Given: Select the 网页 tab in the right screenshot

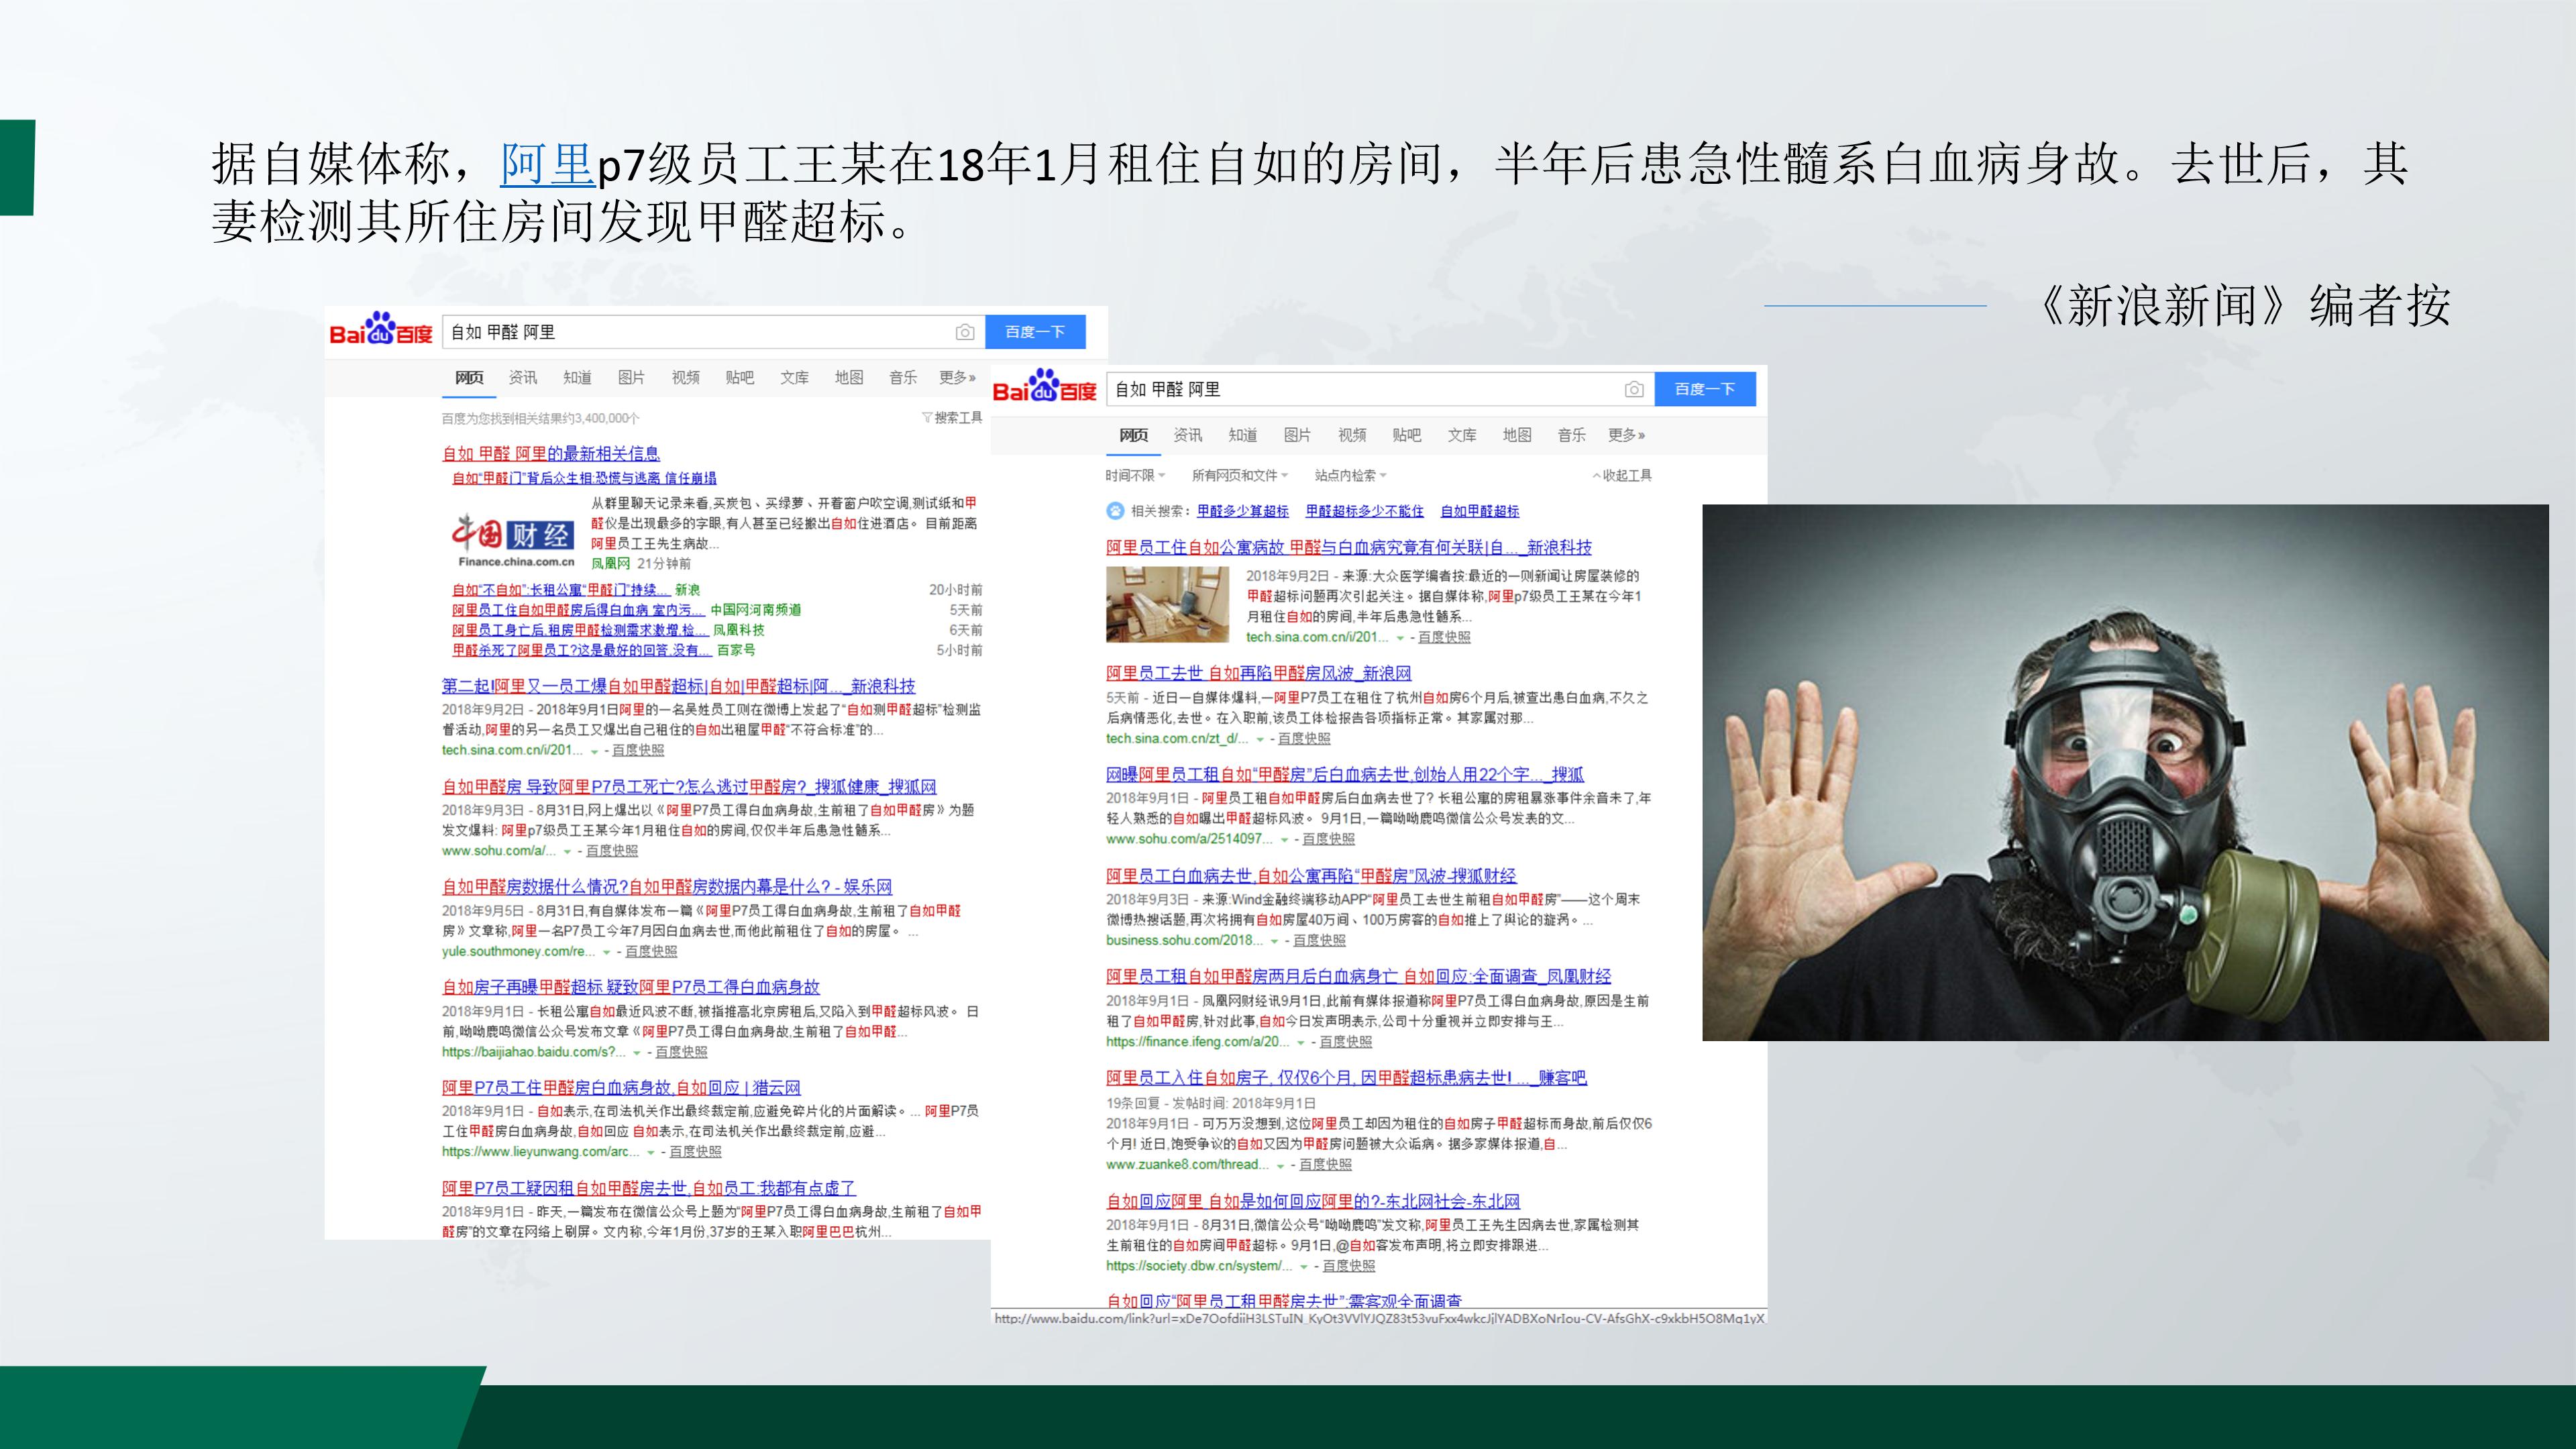Looking at the screenshot, I should pos(1133,435).
